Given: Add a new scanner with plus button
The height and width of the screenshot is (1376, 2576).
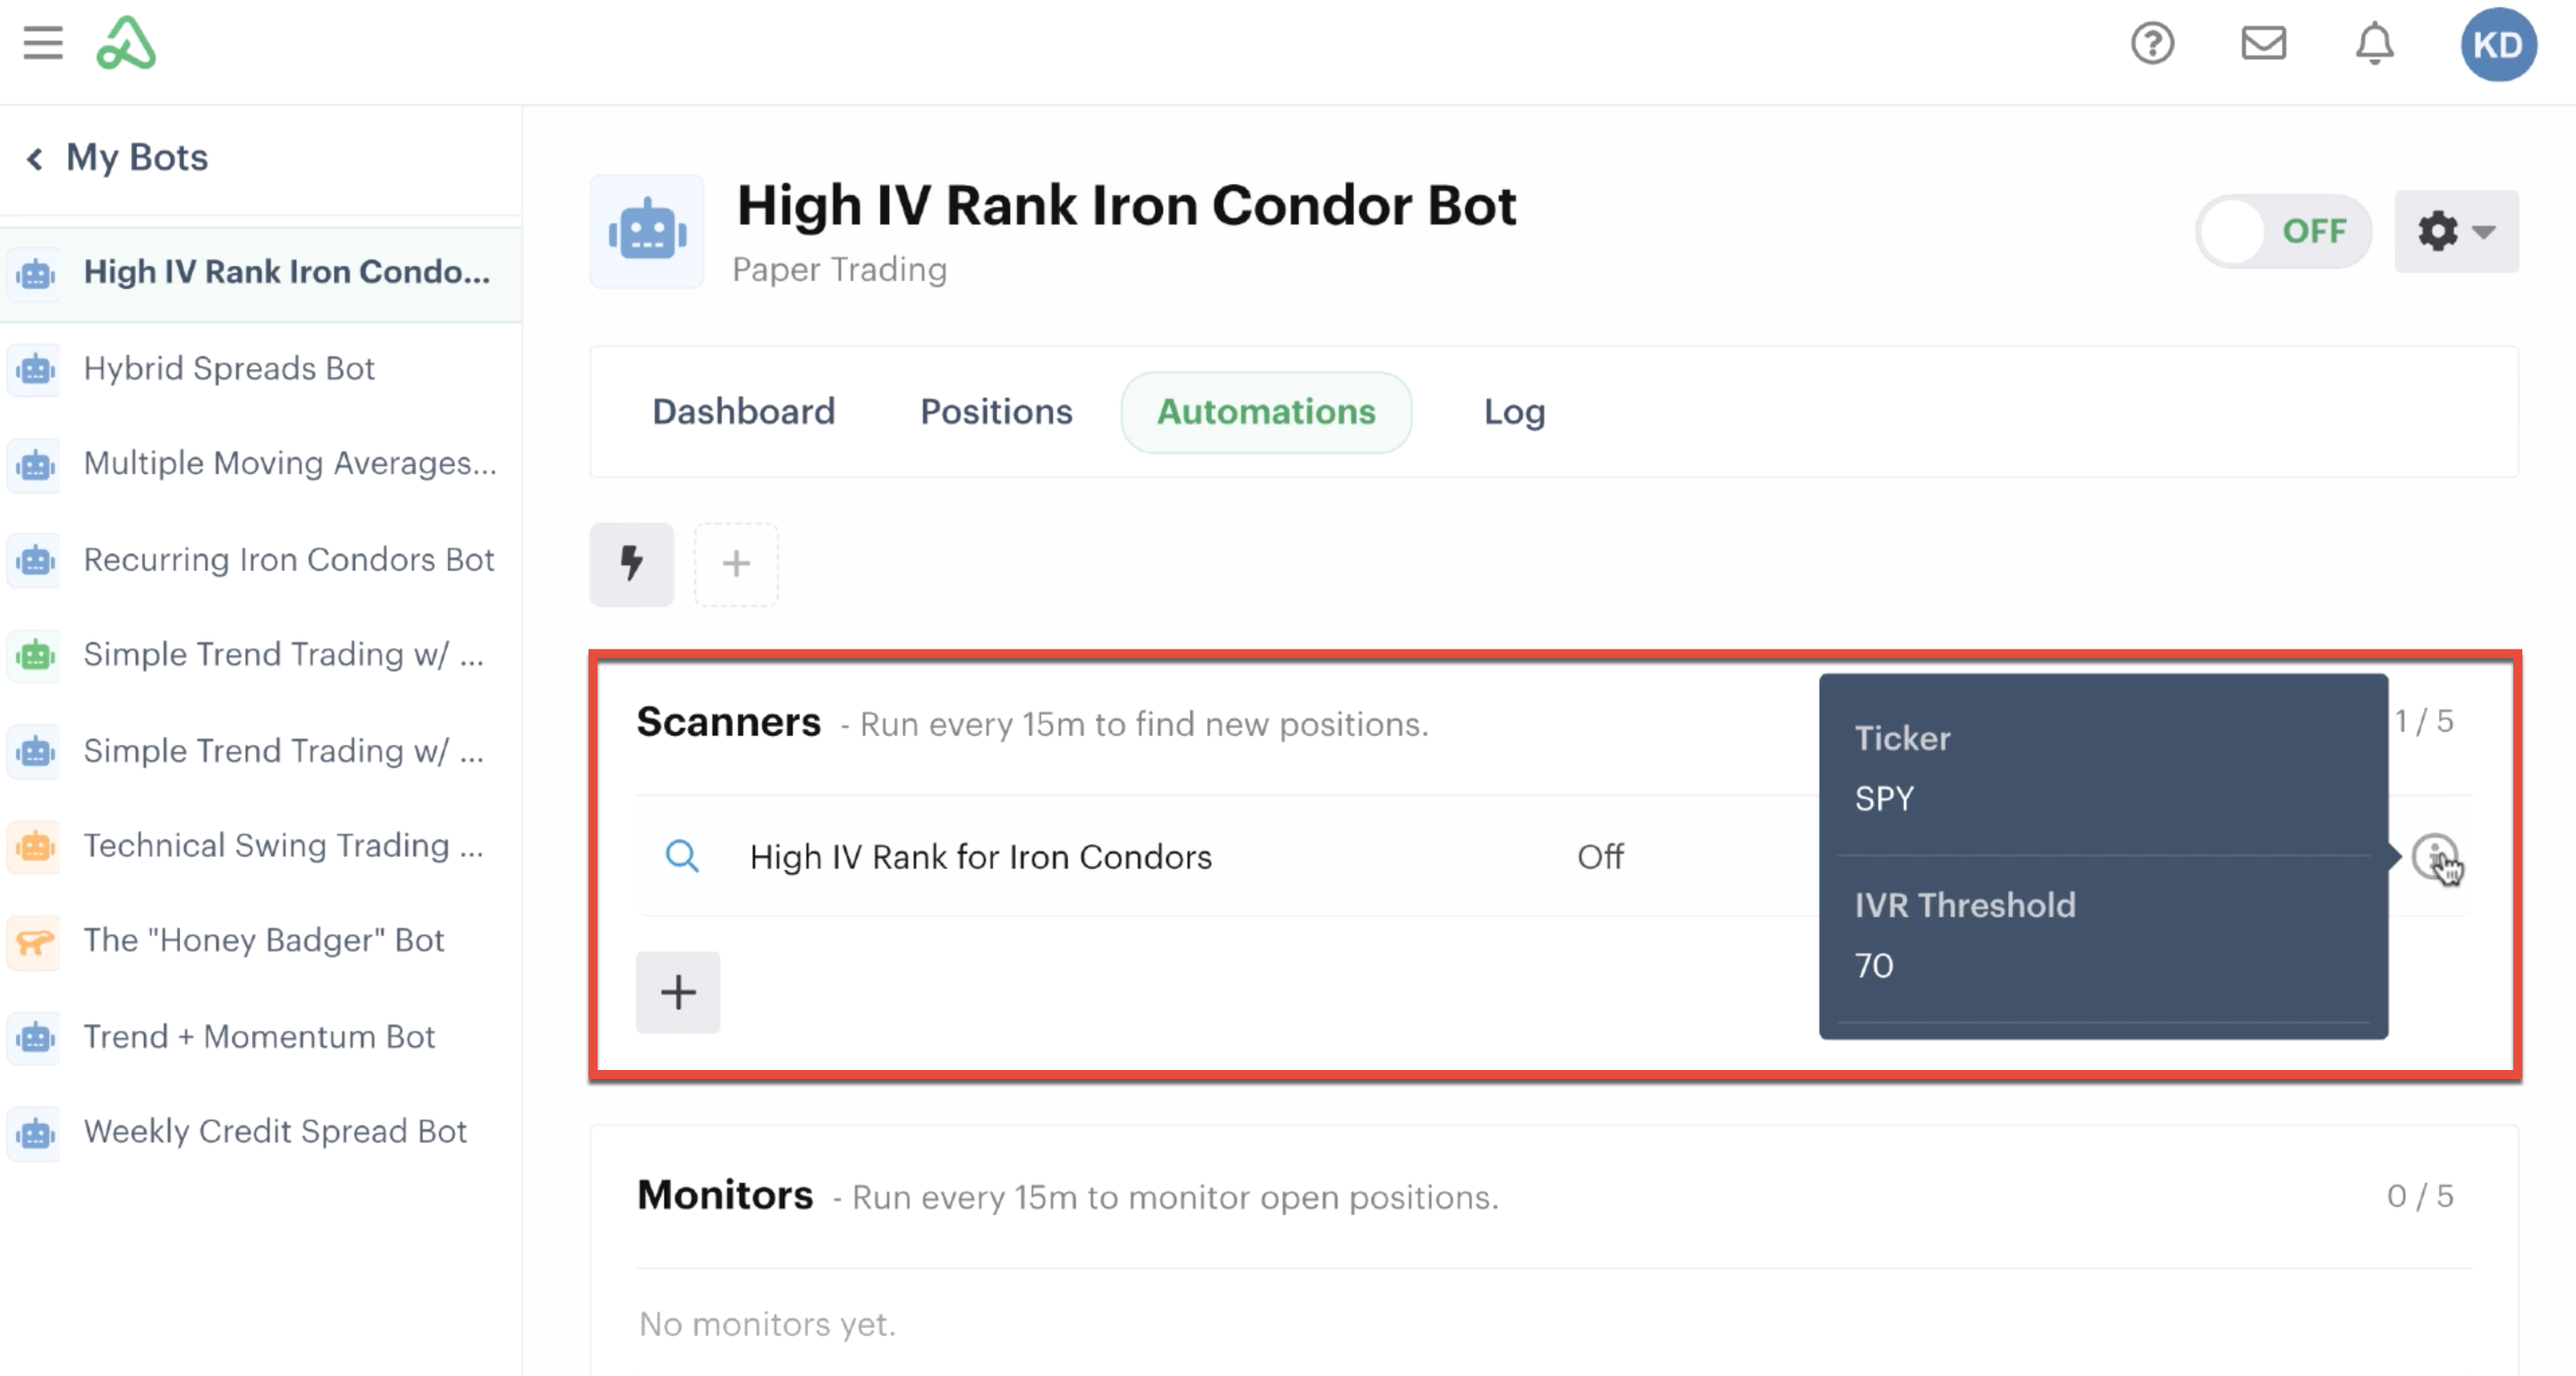Looking at the screenshot, I should (678, 992).
